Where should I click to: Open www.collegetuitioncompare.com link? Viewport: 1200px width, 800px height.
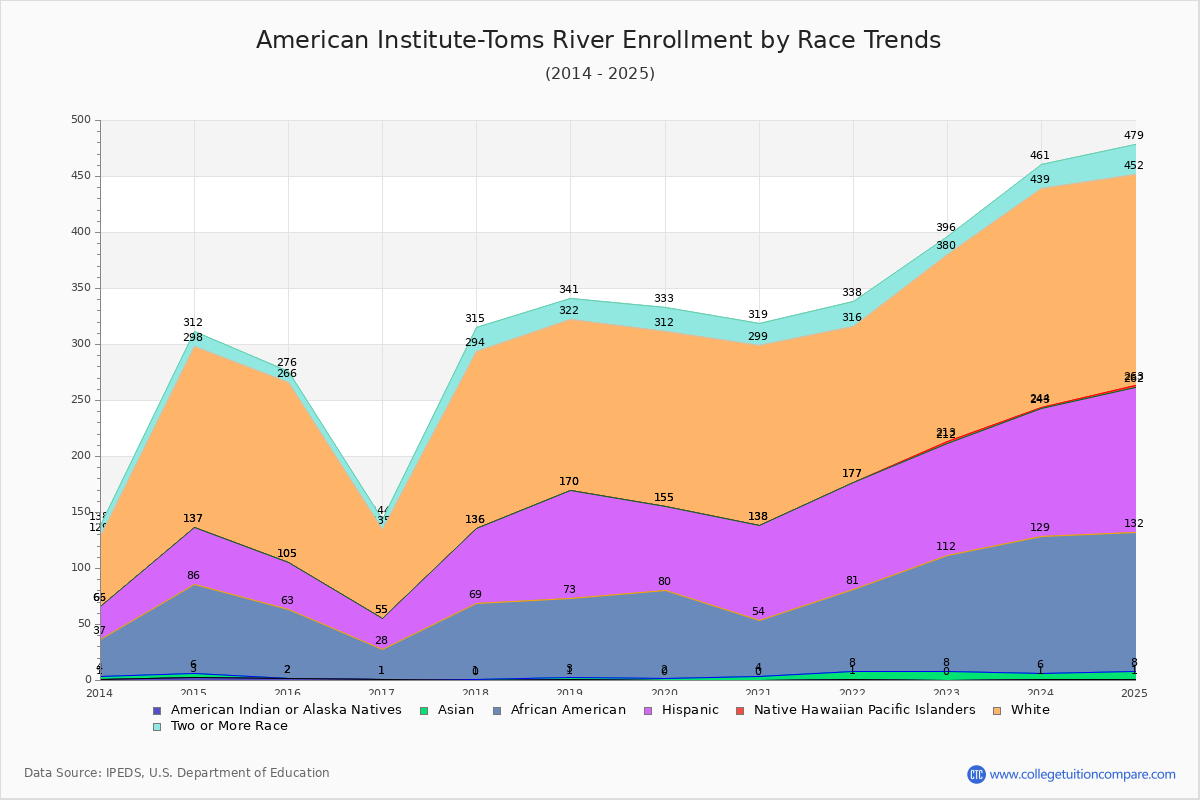tap(1083, 774)
